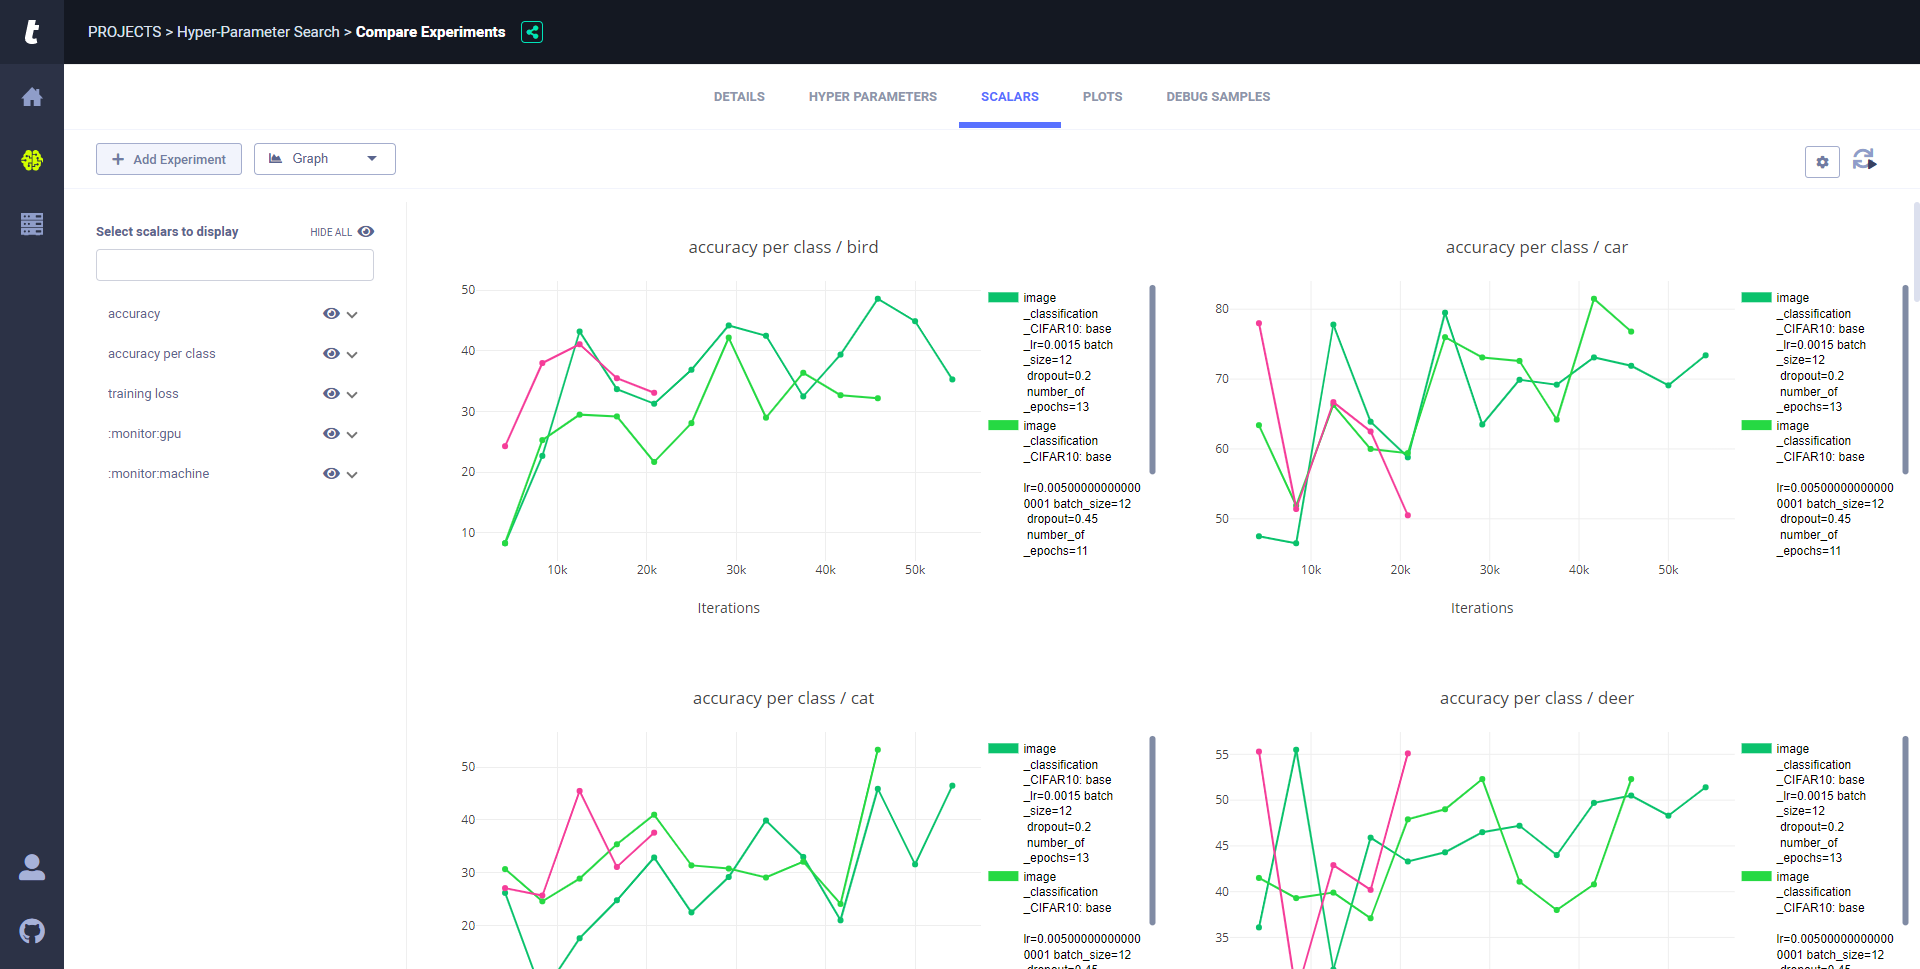The image size is (1920, 969).
Task: Hide the accuracy scalar with eye icon
Action: point(331,314)
